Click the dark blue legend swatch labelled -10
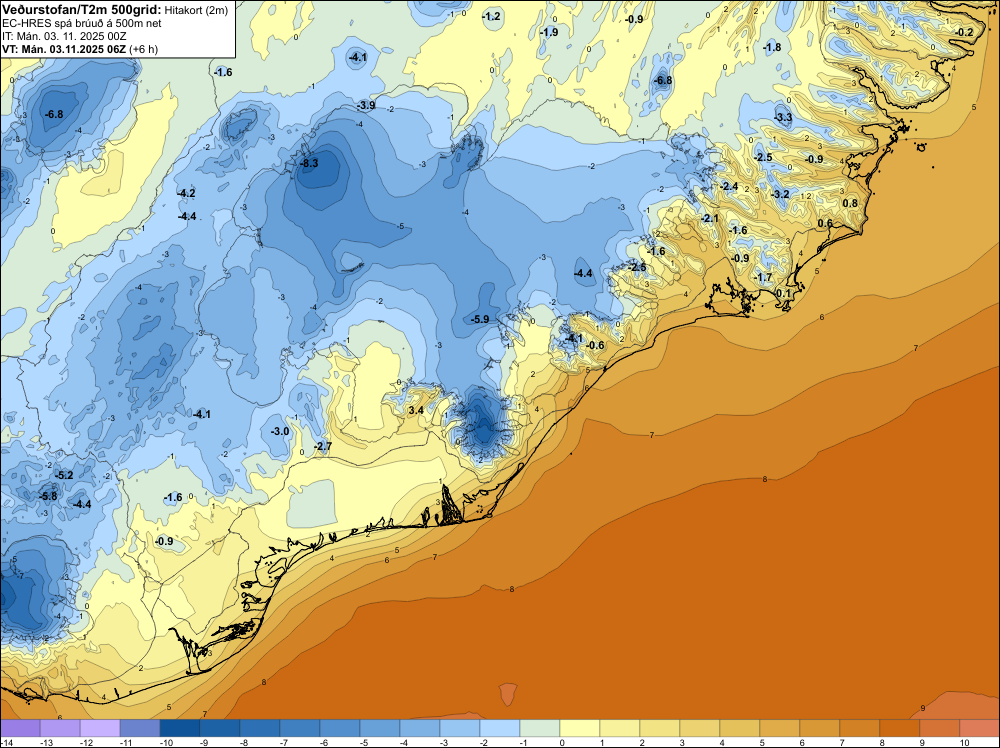Viewport: 1000px width, 748px height. [180, 728]
